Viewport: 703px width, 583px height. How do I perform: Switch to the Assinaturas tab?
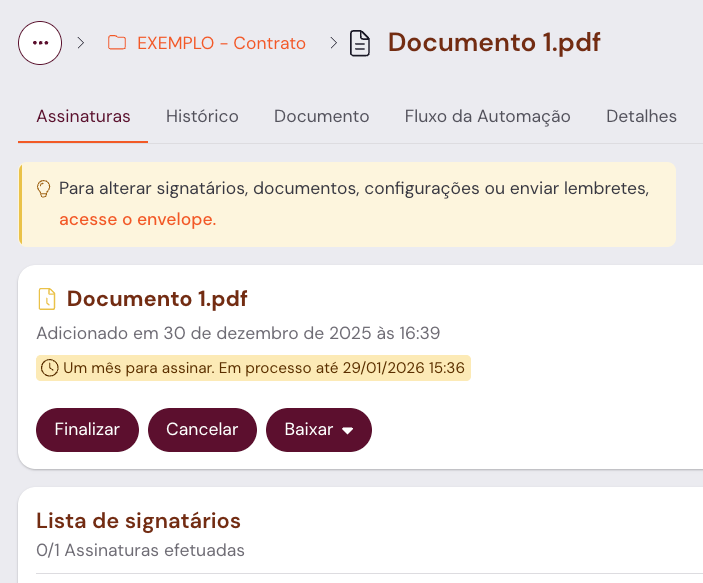tap(83, 116)
